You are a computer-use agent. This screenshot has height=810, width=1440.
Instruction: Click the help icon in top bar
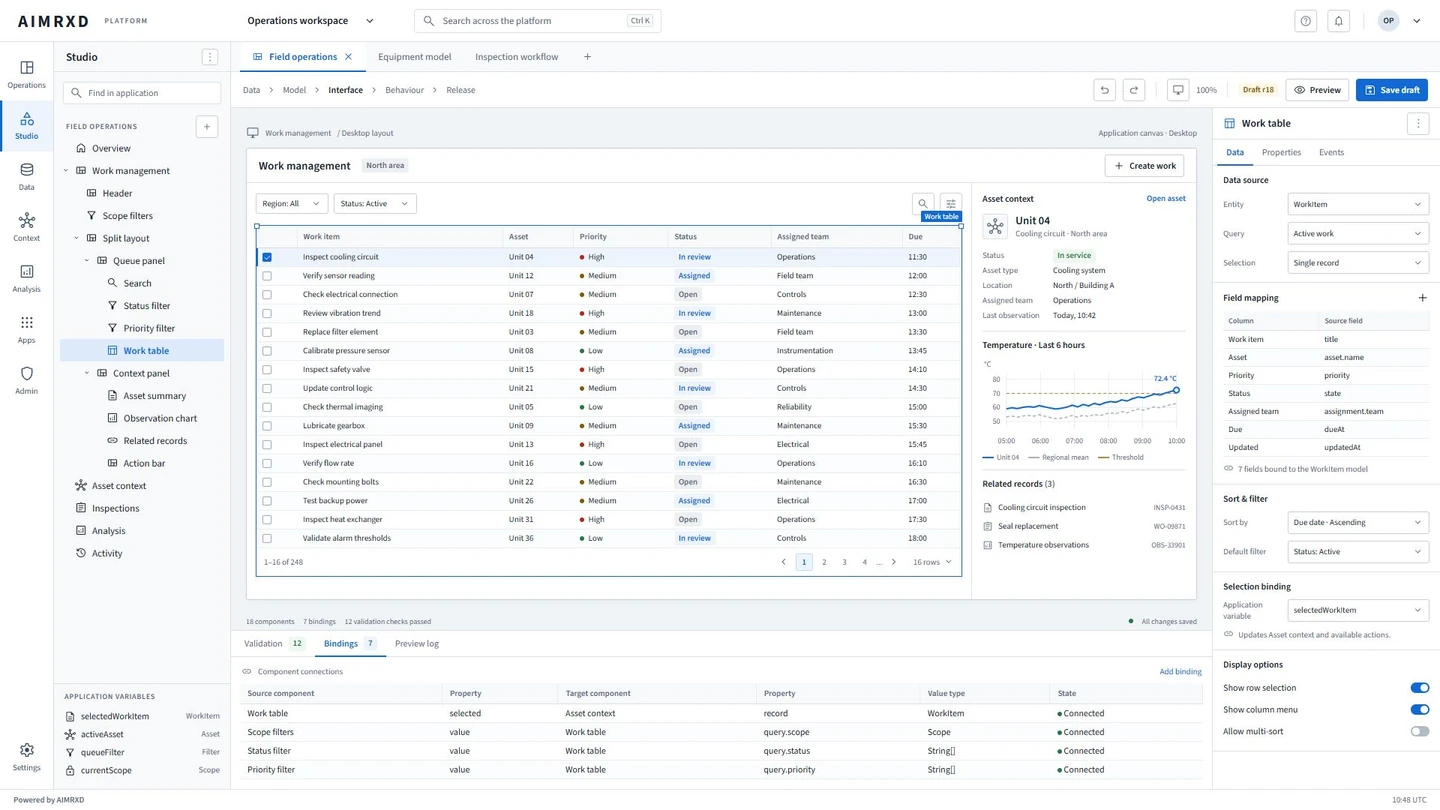point(1305,21)
